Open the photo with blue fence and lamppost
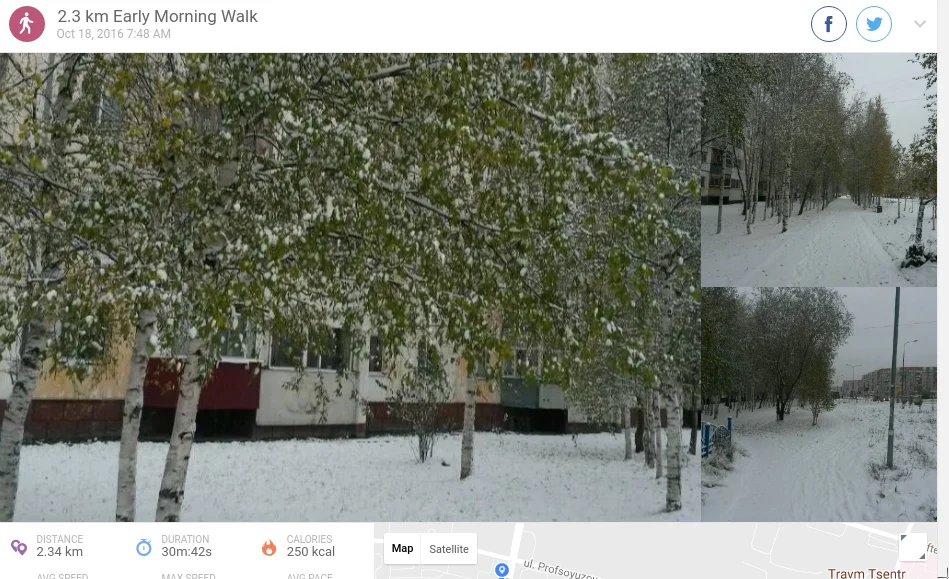 pos(819,405)
